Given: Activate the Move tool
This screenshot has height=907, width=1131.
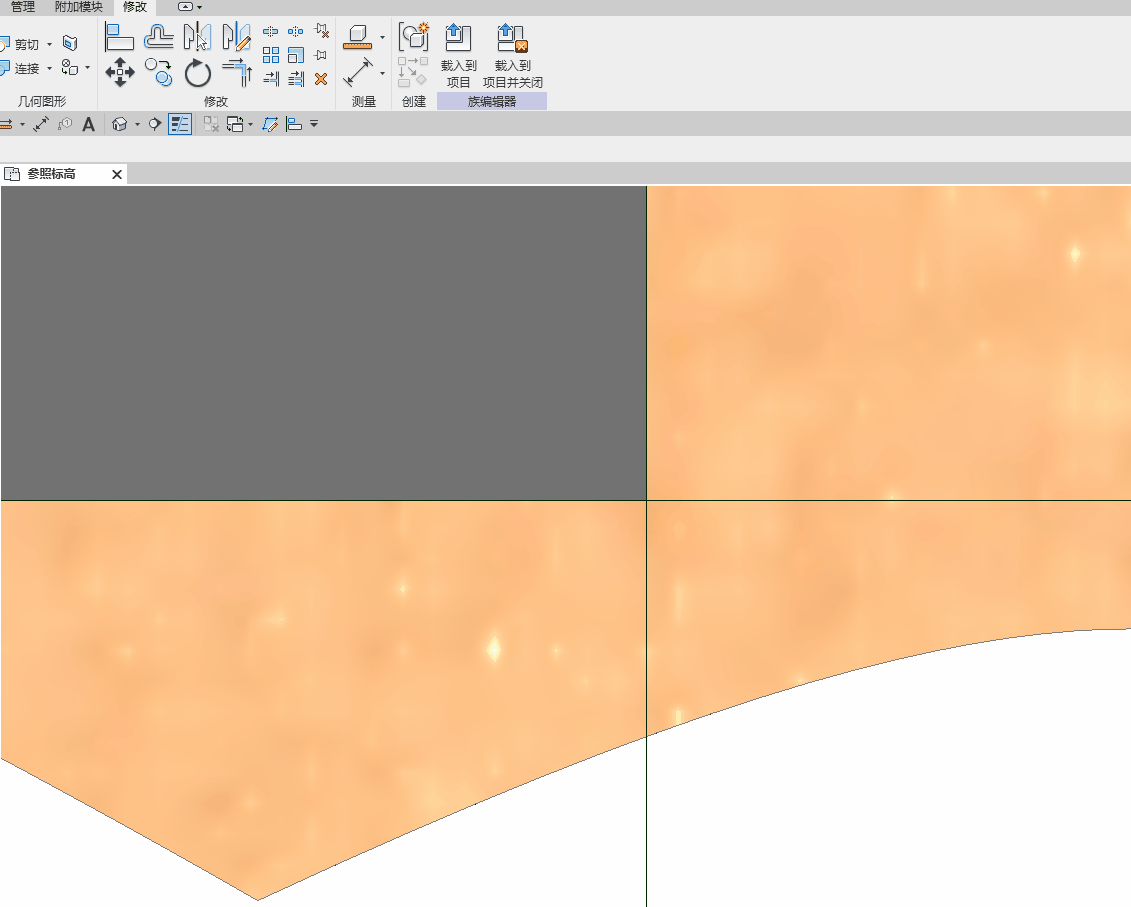Looking at the screenshot, I should [120, 72].
